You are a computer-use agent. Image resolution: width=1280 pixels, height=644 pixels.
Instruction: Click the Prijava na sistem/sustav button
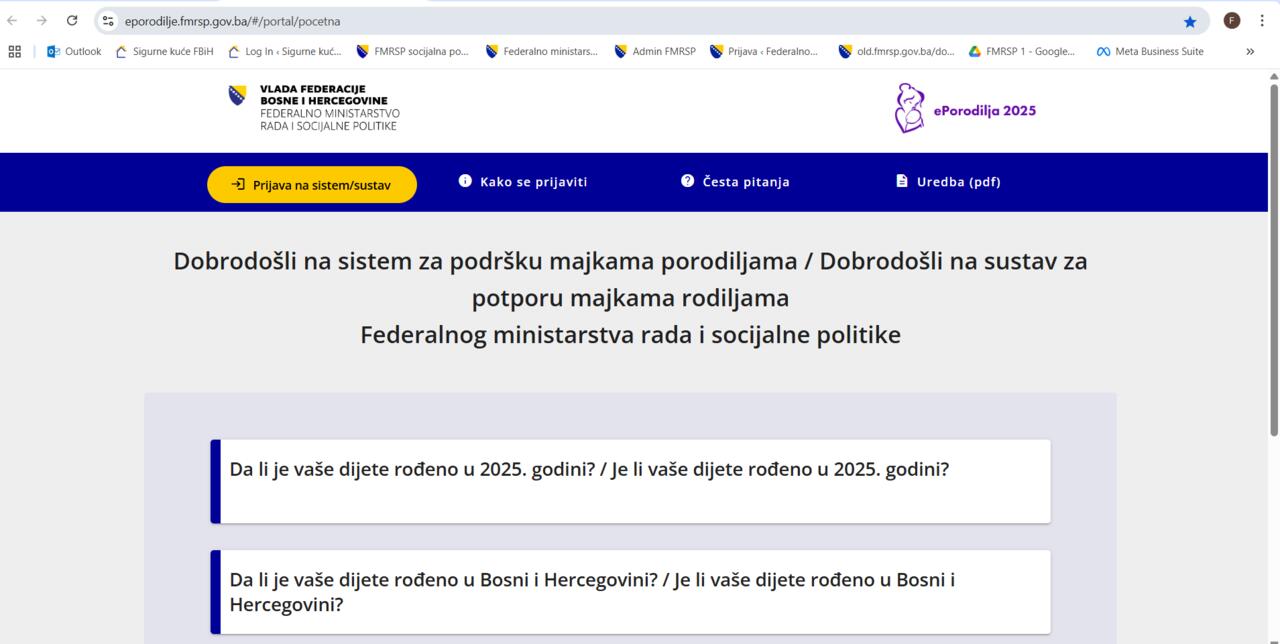312,185
